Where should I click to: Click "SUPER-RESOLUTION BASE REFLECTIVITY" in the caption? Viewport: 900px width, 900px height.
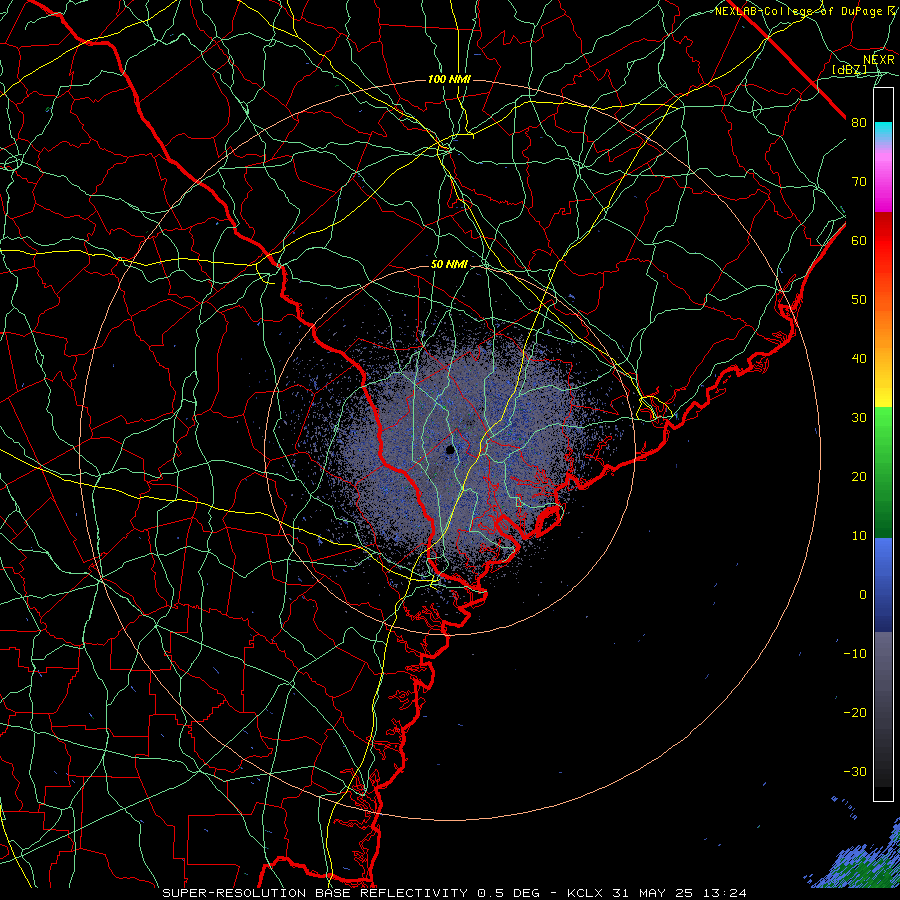click(313, 893)
